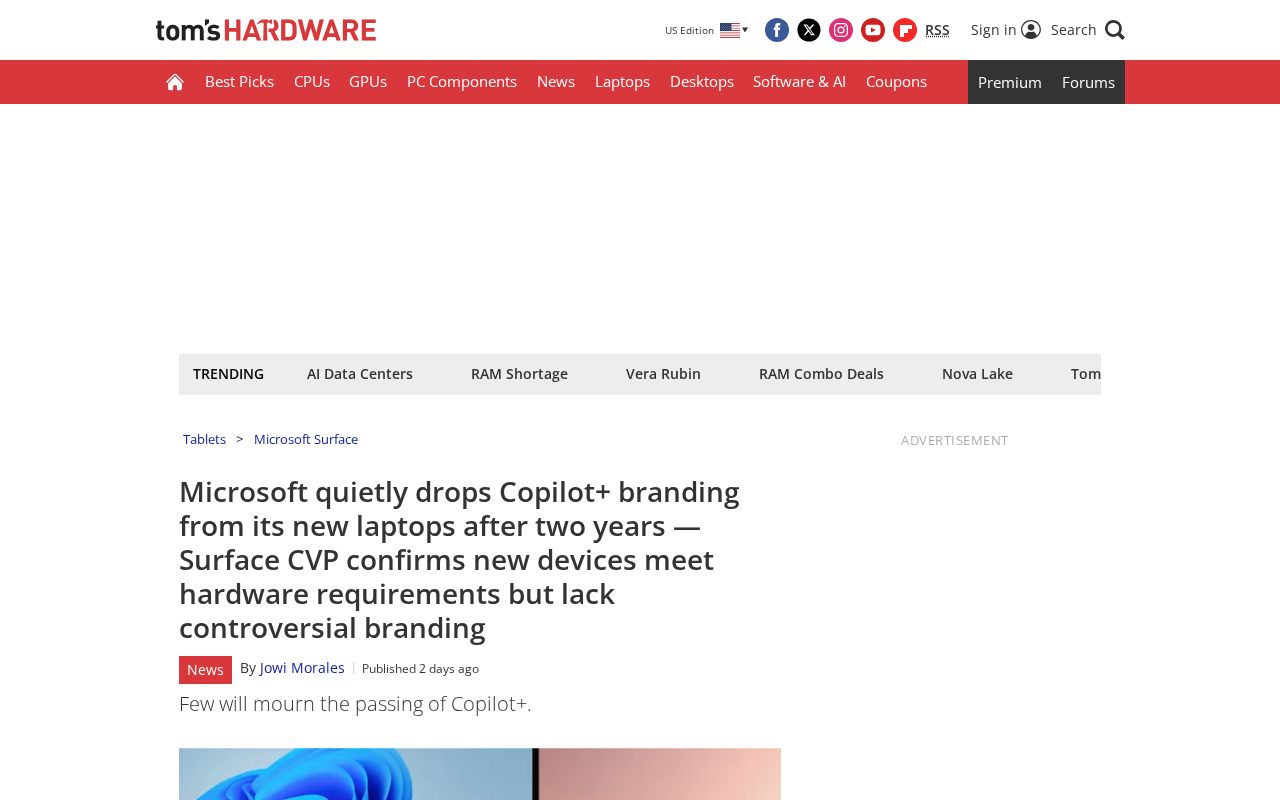Go to the News section in navbar
The image size is (1280, 800).
556,82
